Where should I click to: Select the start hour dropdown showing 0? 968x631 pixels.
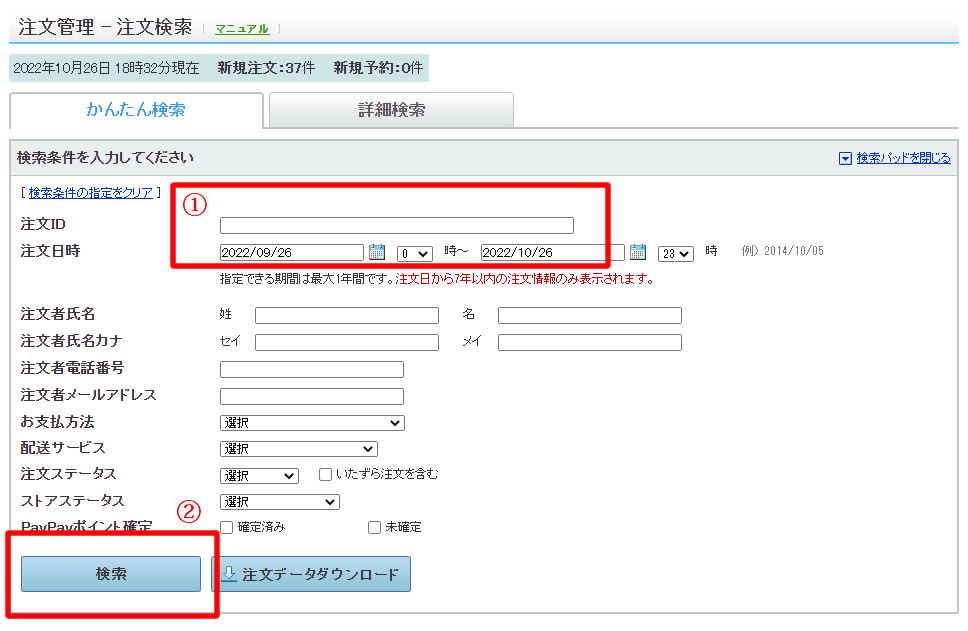point(414,254)
